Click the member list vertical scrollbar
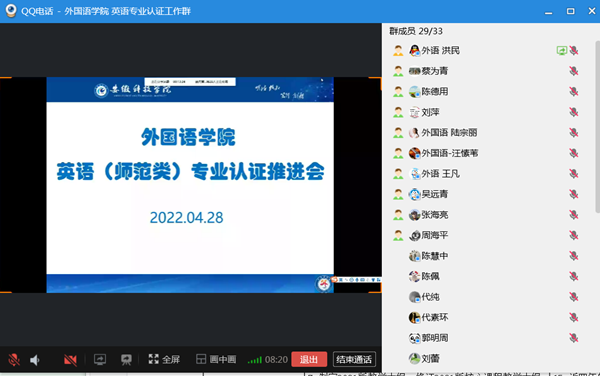This screenshot has height=376, width=600. coord(597,126)
